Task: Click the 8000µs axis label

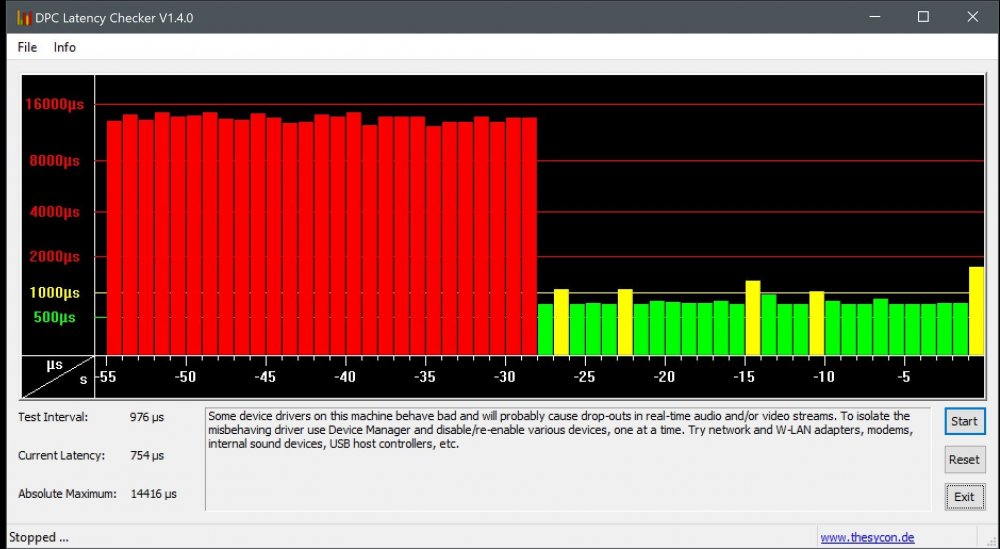Action: 55,161
